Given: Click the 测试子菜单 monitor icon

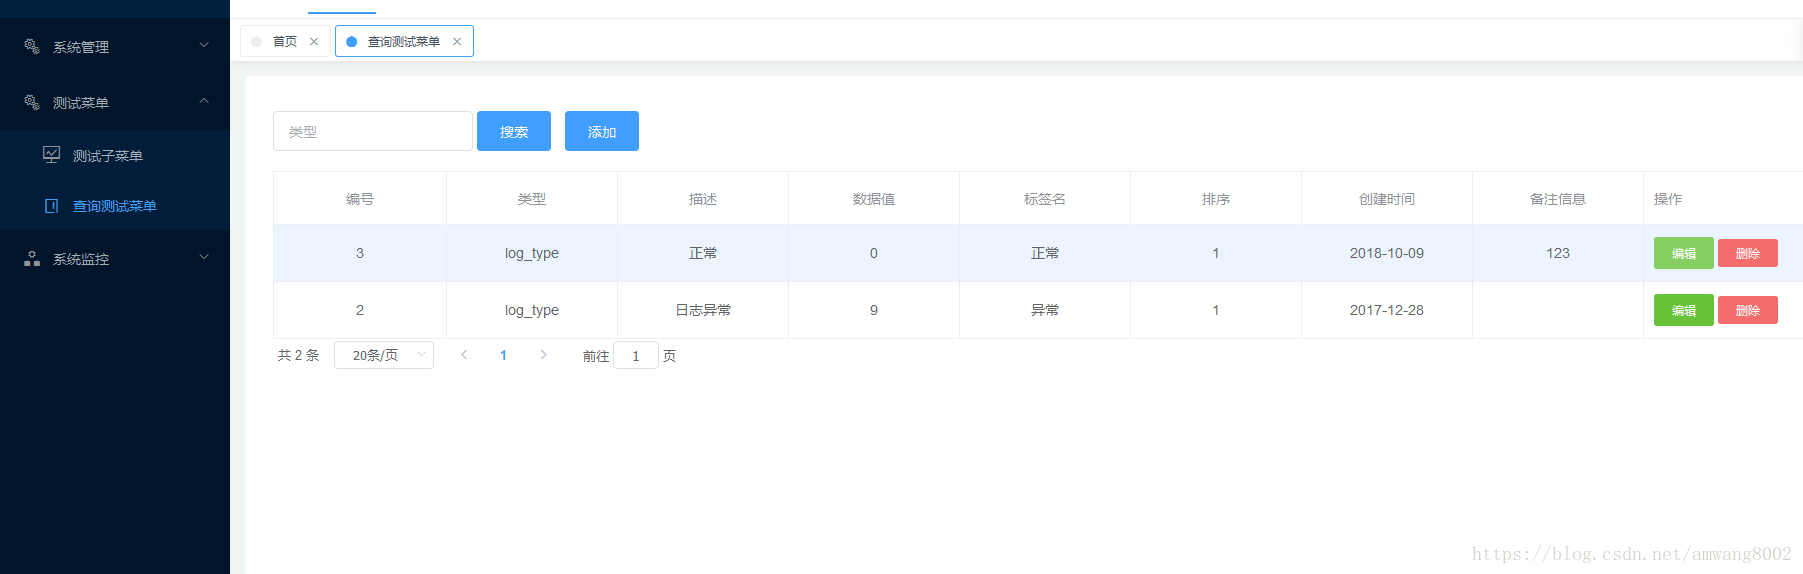Looking at the screenshot, I should click(x=52, y=155).
